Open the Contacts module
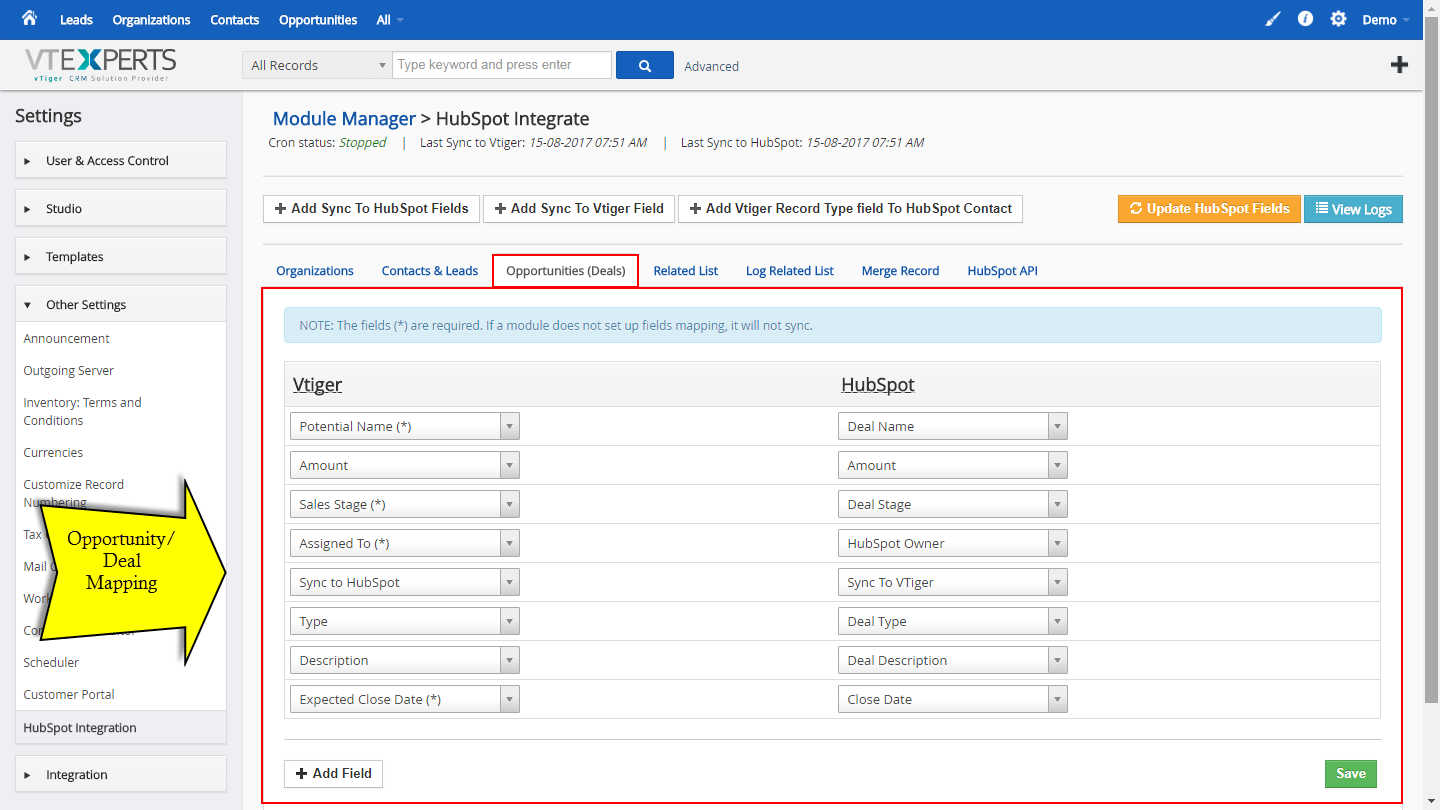This screenshot has height=810, width=1440. coord(235,20)
